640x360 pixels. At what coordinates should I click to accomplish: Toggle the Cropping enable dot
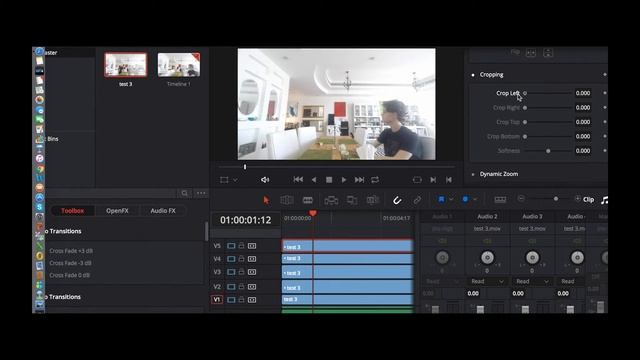(x=473, y=75)
